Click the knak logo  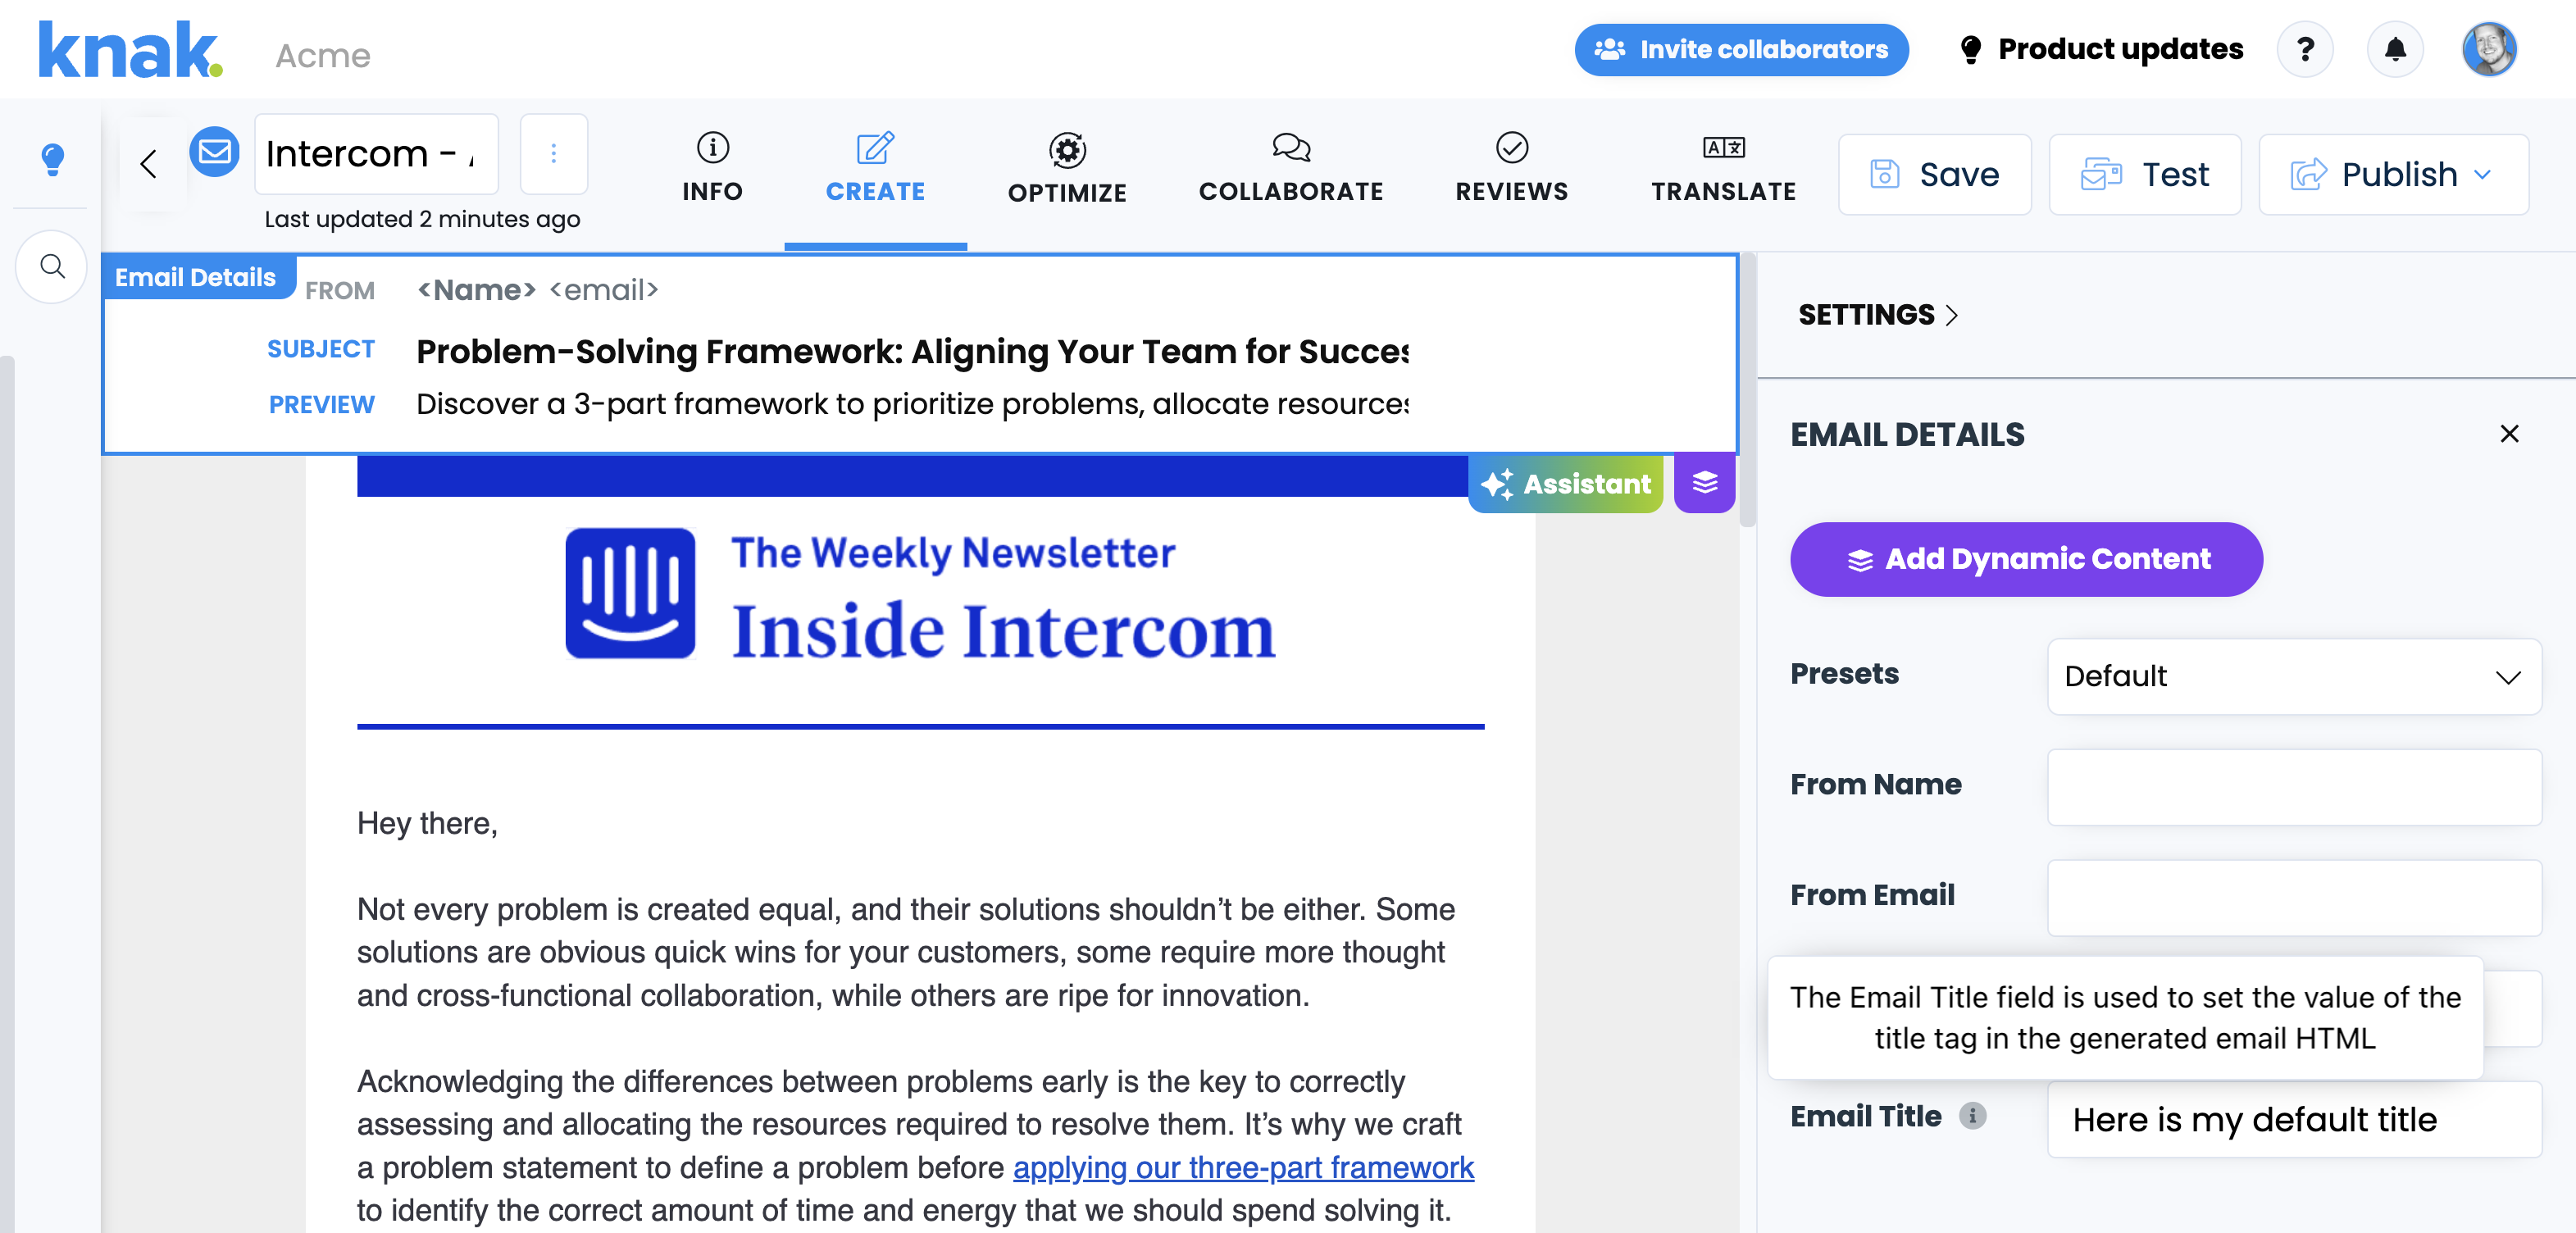click(x=130, y=50)
